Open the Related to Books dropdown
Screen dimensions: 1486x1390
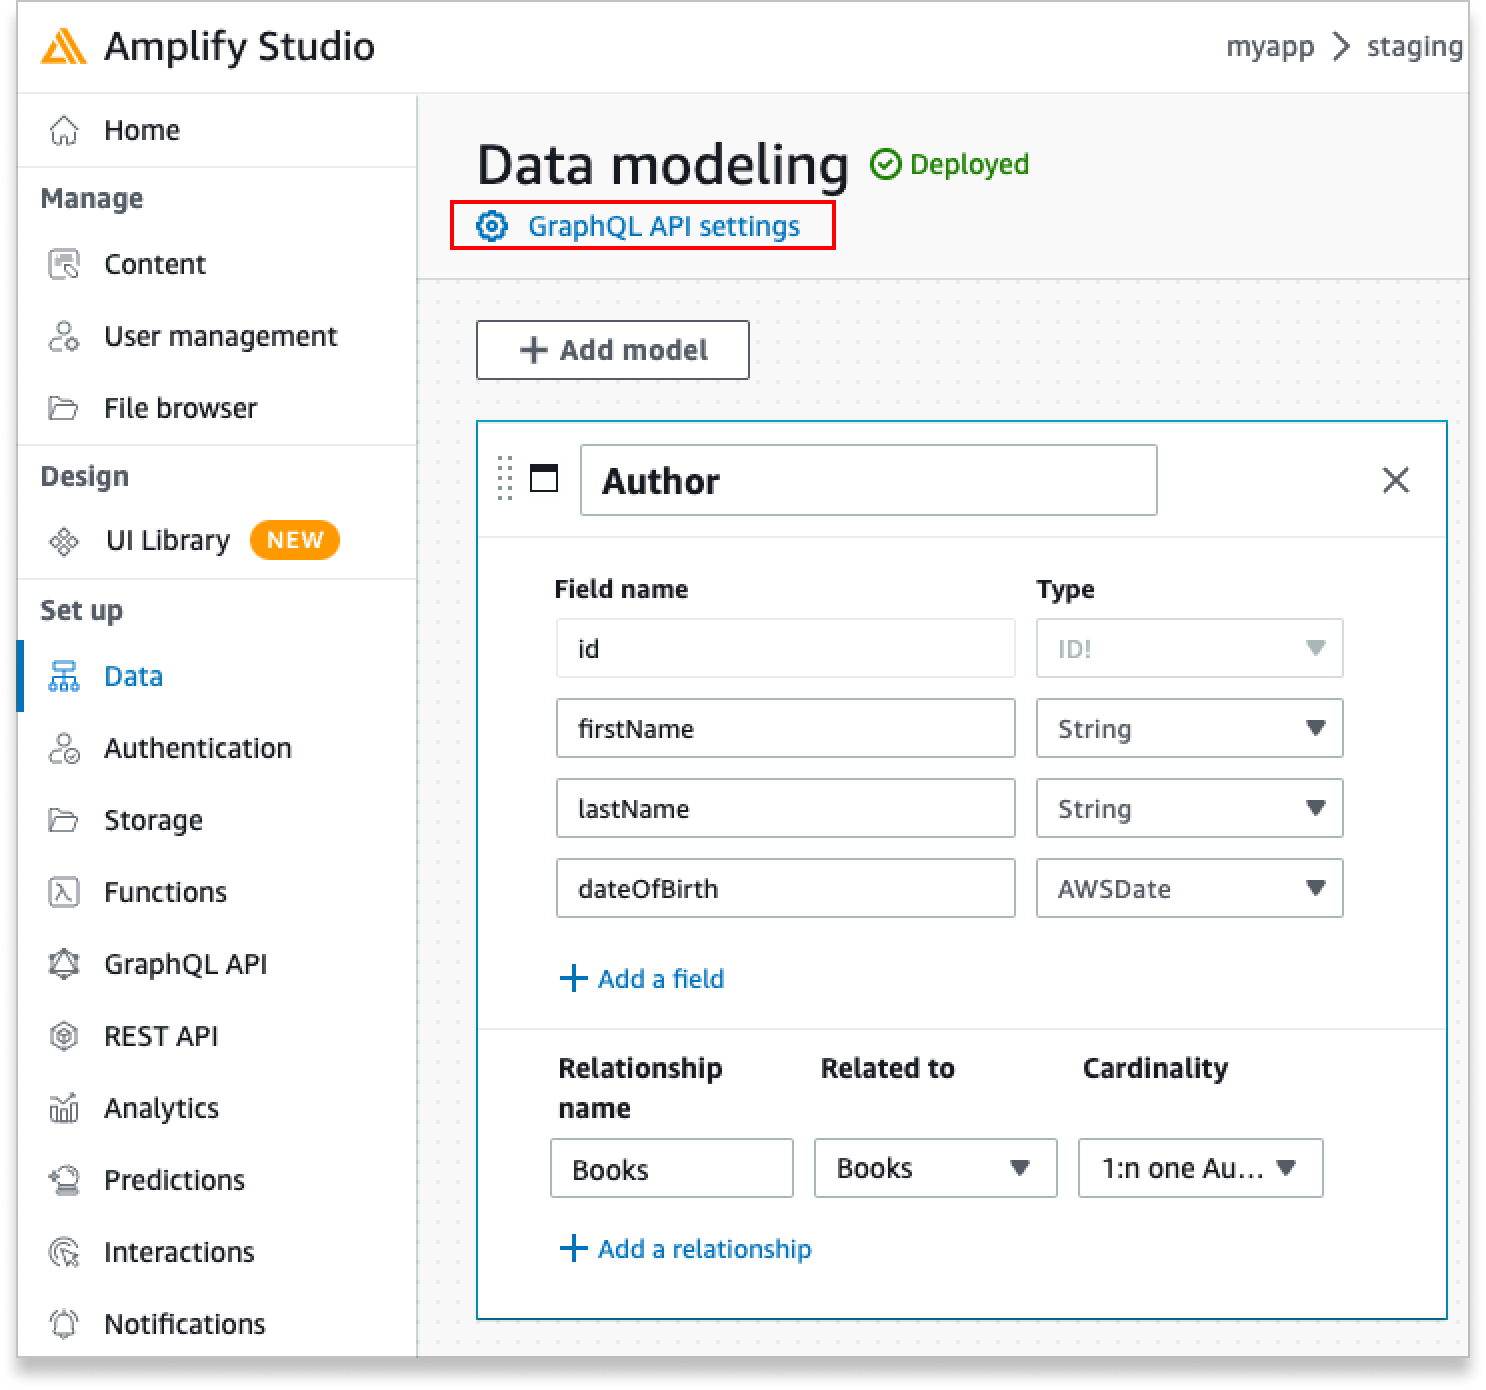pyautogui.click(x=1022, y=1168)
